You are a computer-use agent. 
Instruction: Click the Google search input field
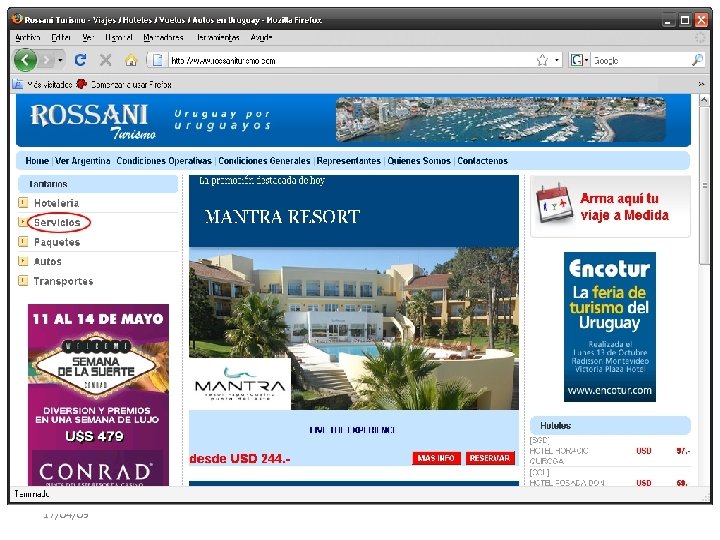(641, 60)
